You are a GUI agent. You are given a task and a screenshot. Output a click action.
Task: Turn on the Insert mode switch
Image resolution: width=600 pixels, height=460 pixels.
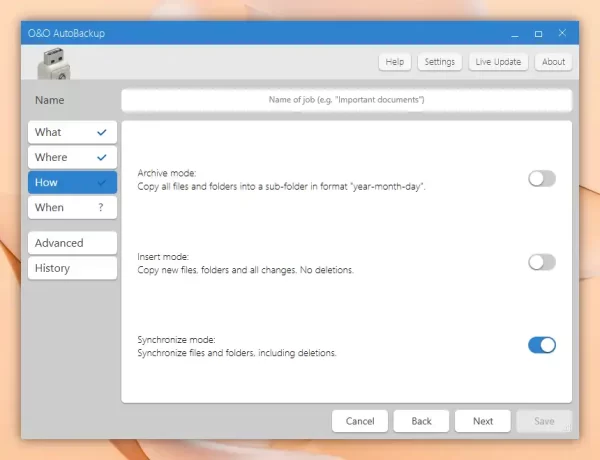tap(542, 262)
